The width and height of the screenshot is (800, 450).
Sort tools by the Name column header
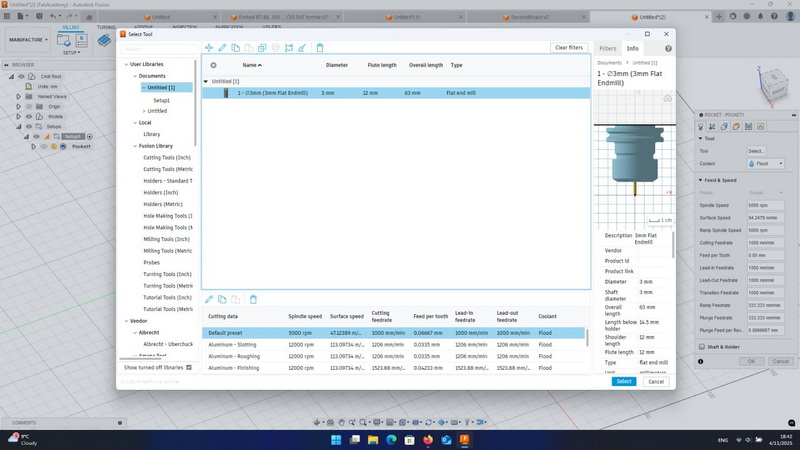point(252,65)
